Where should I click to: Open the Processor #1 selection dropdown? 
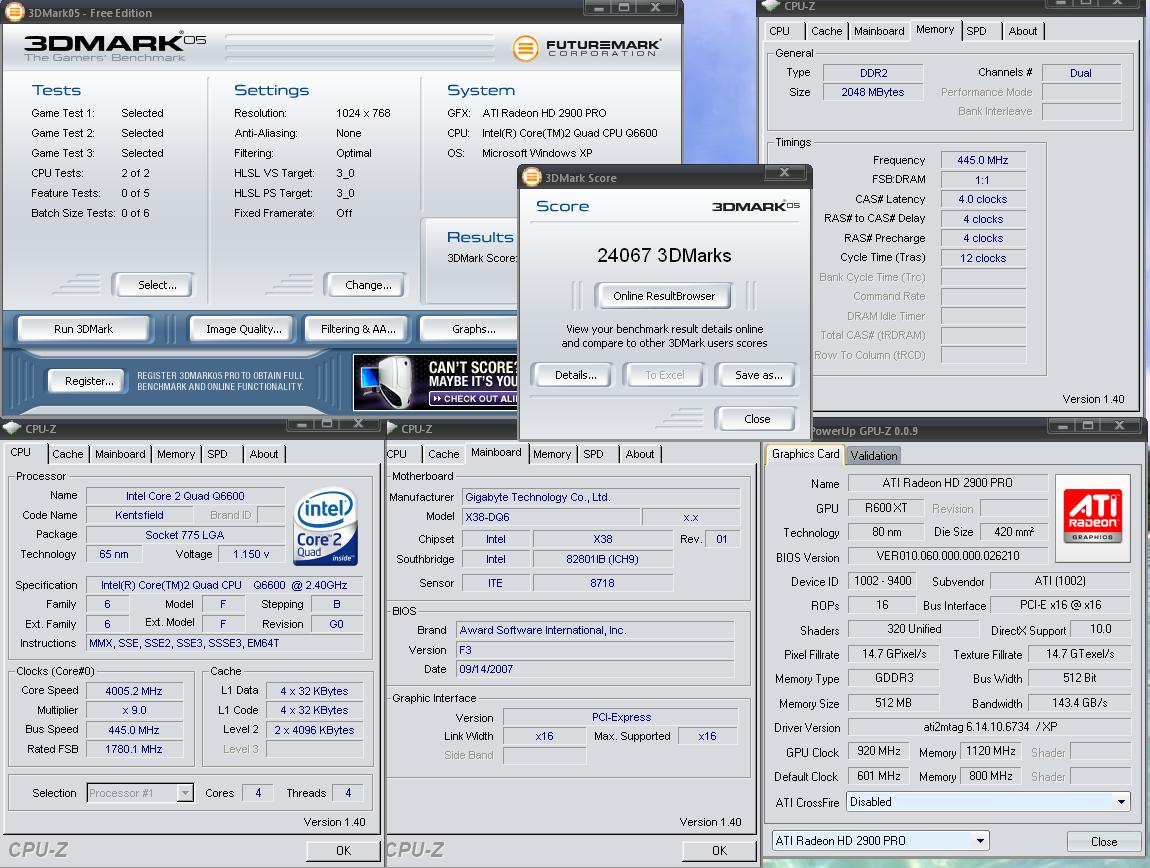[186, 793]
